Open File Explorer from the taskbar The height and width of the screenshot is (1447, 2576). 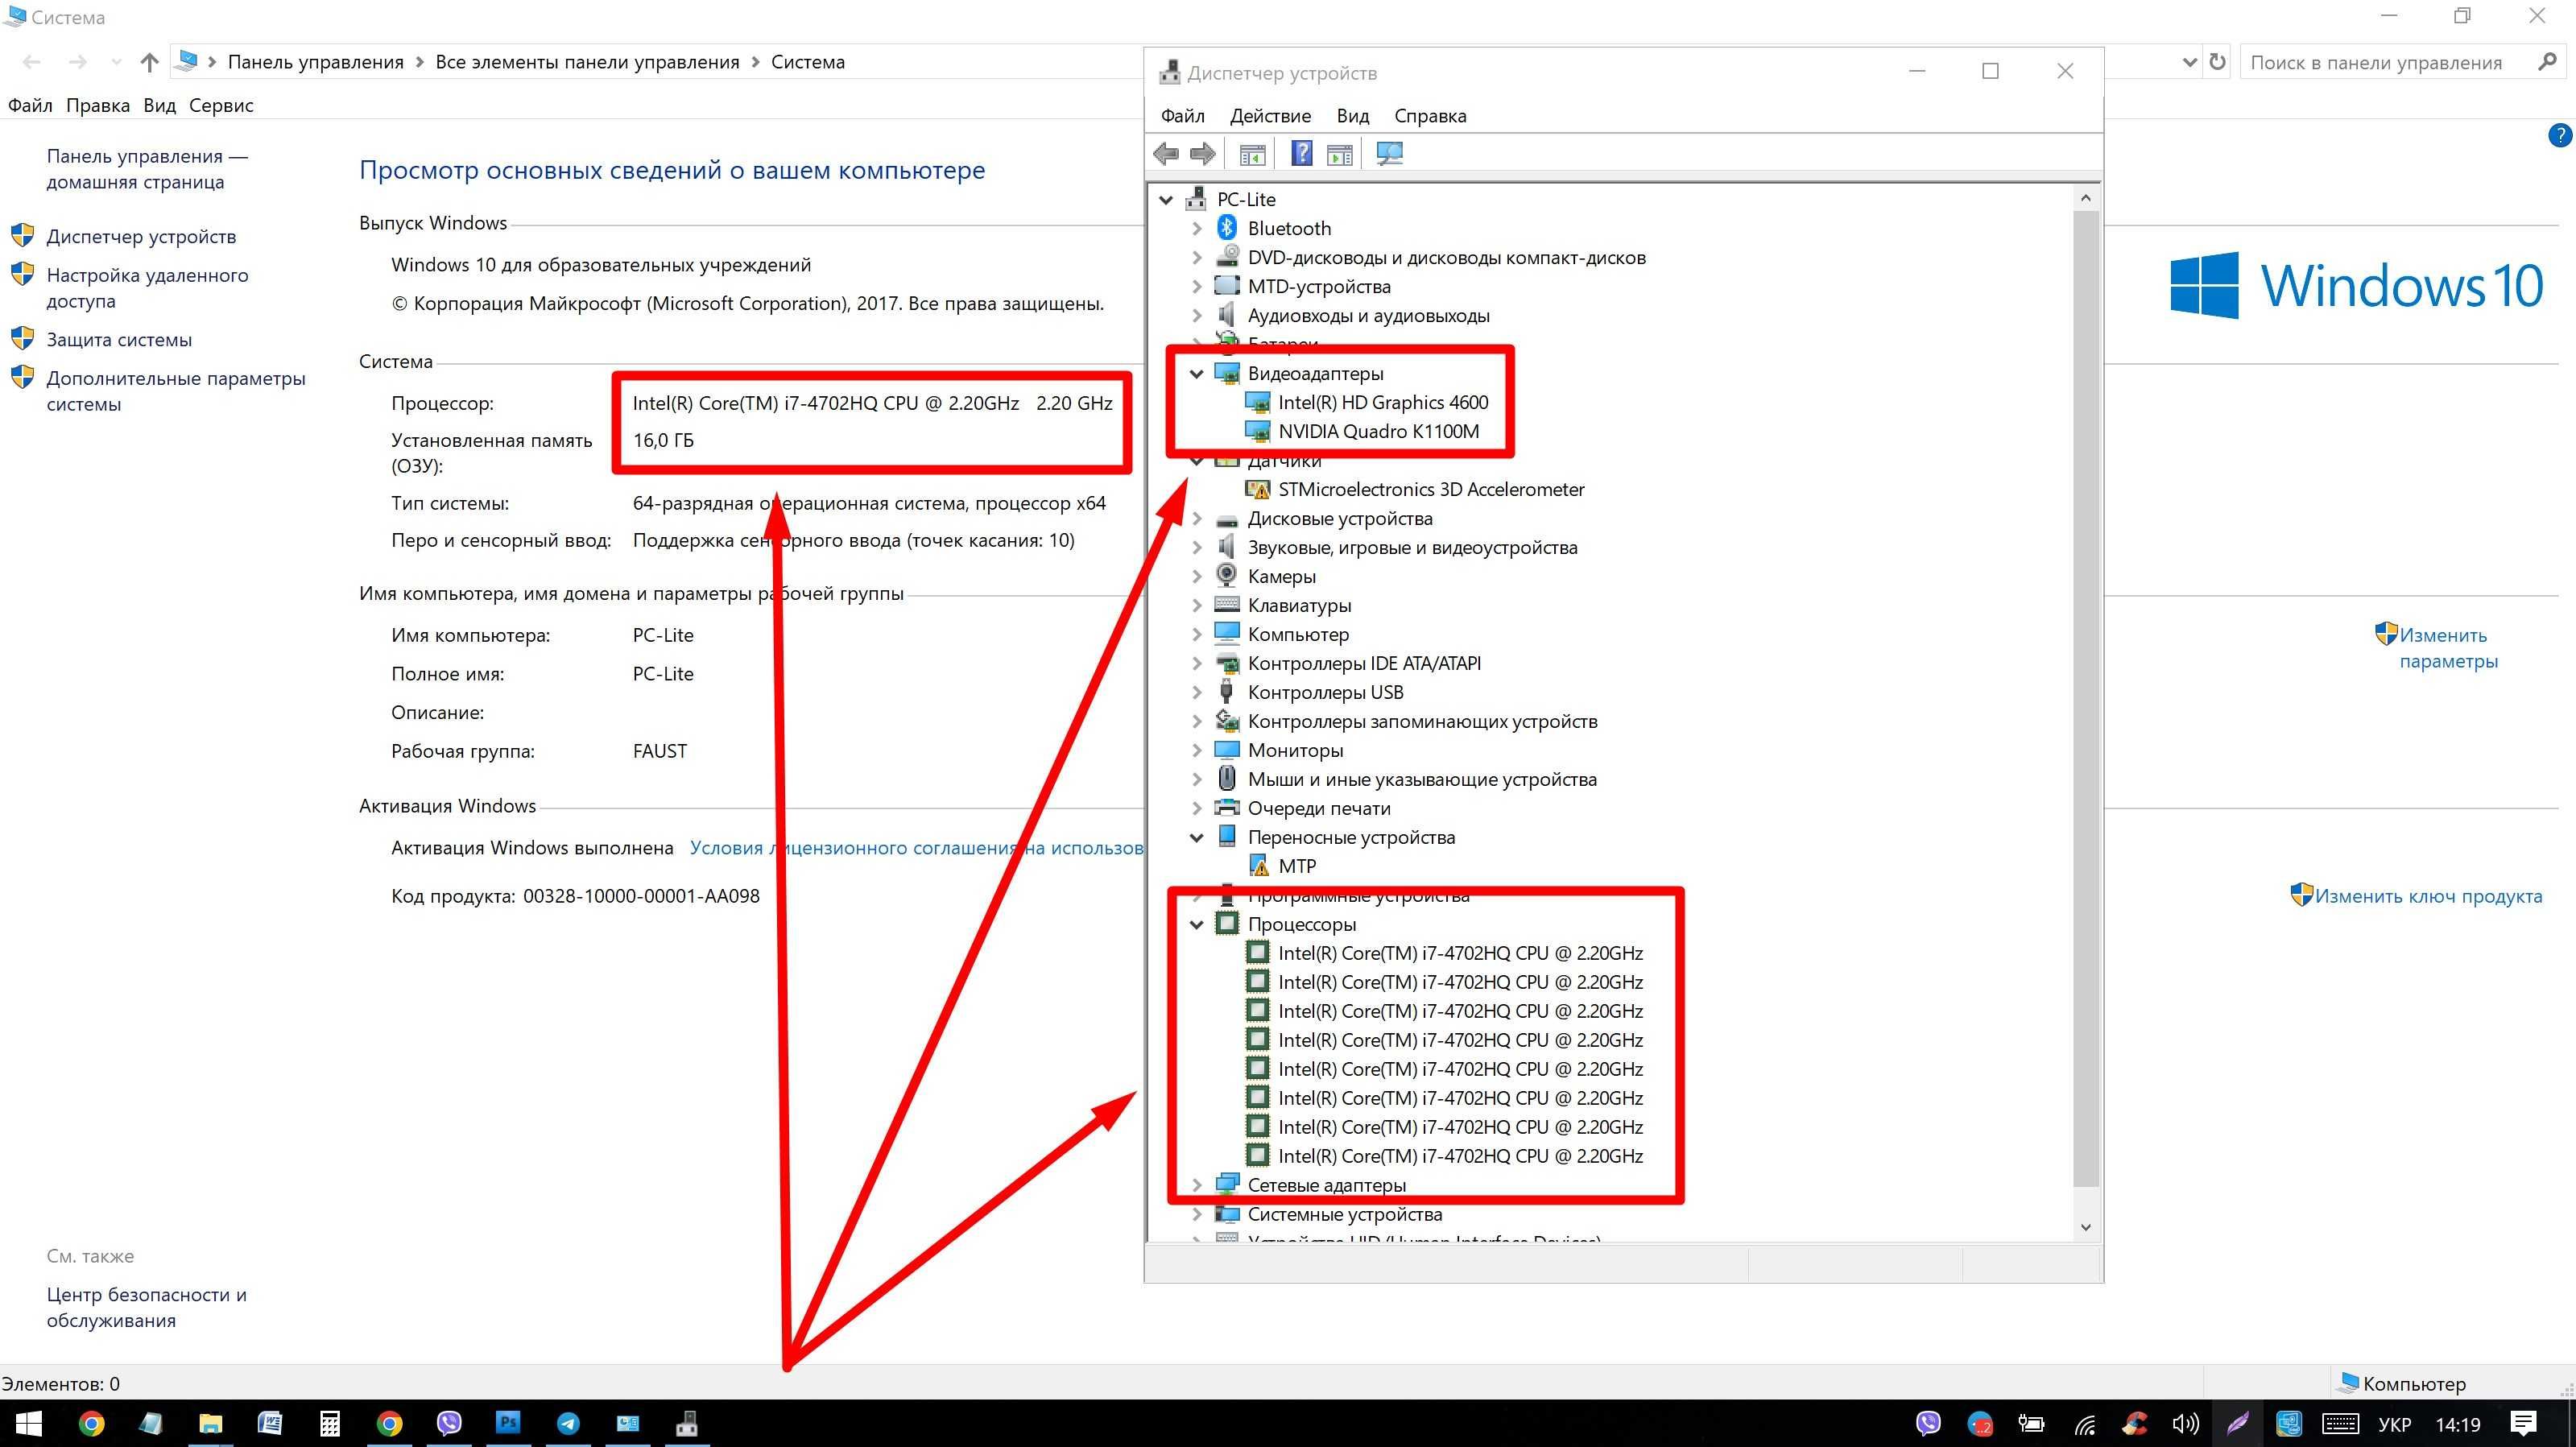pos(210,1423)
